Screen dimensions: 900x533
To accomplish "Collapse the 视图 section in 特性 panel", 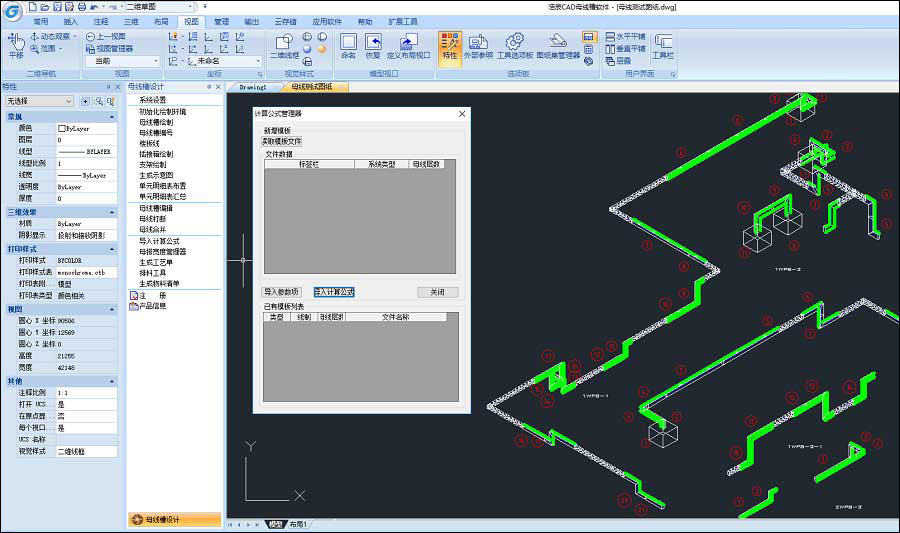I will click(x=111, y=309).
